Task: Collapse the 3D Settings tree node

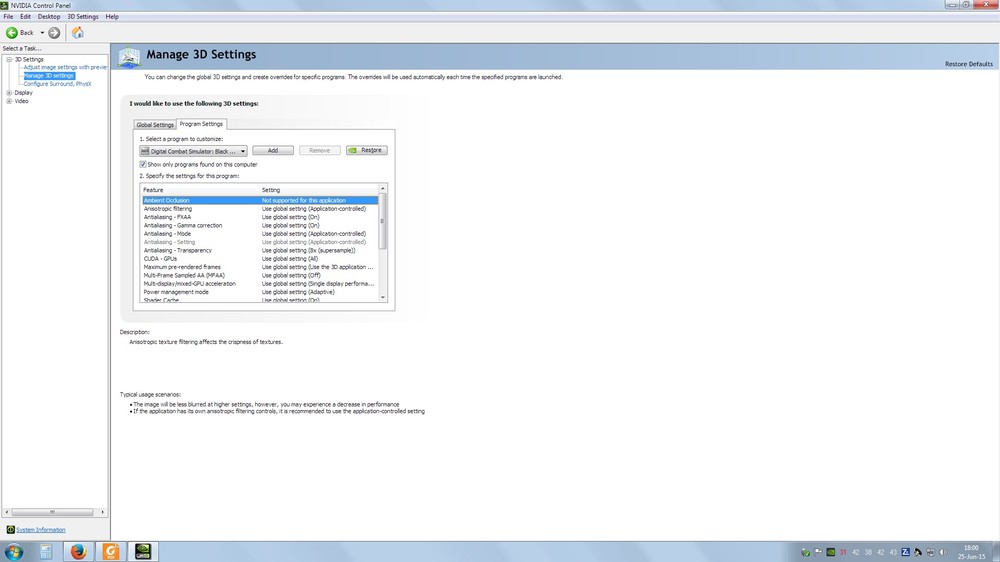Action: [x=9, y=59]
